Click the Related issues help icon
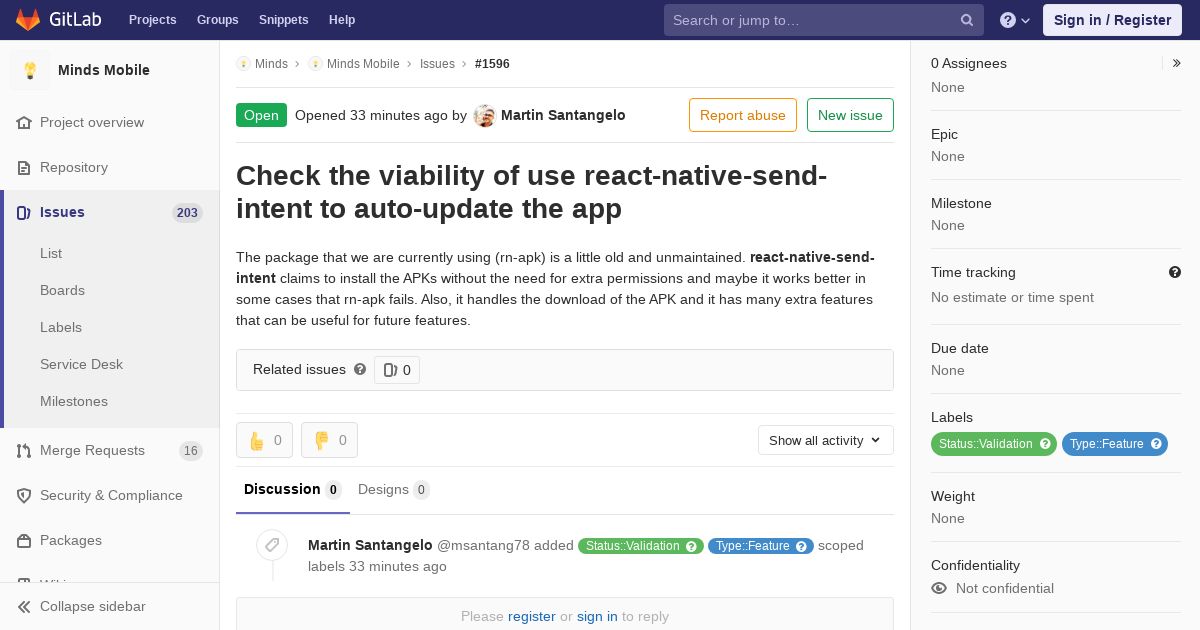Image resolution: width=1200 pixels, height=630 pixels. point(360,369)
